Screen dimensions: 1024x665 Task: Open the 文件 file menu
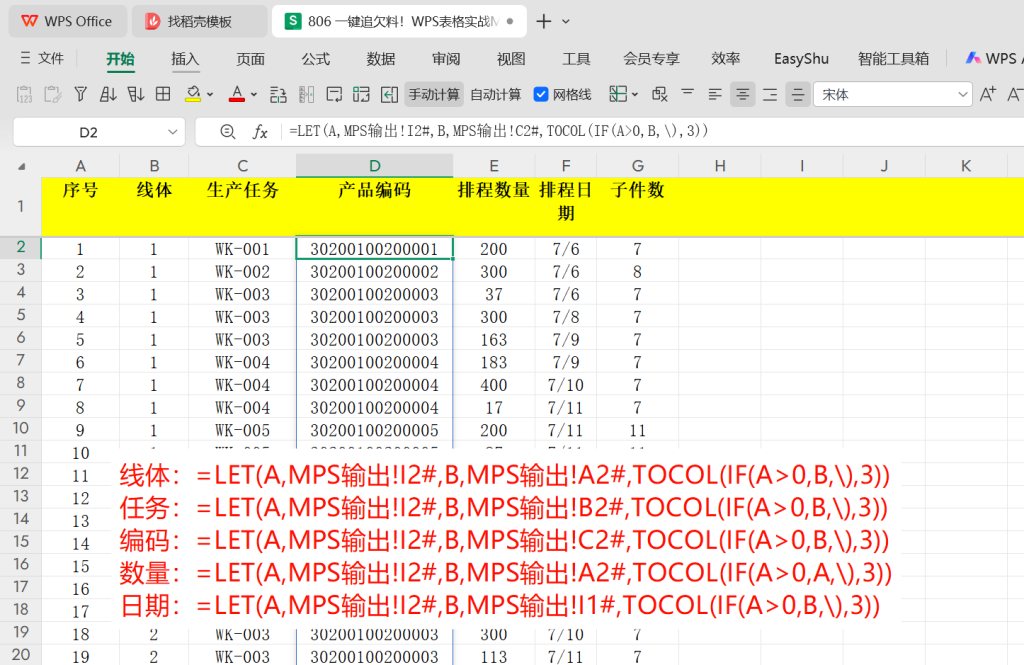click(42, 58)
